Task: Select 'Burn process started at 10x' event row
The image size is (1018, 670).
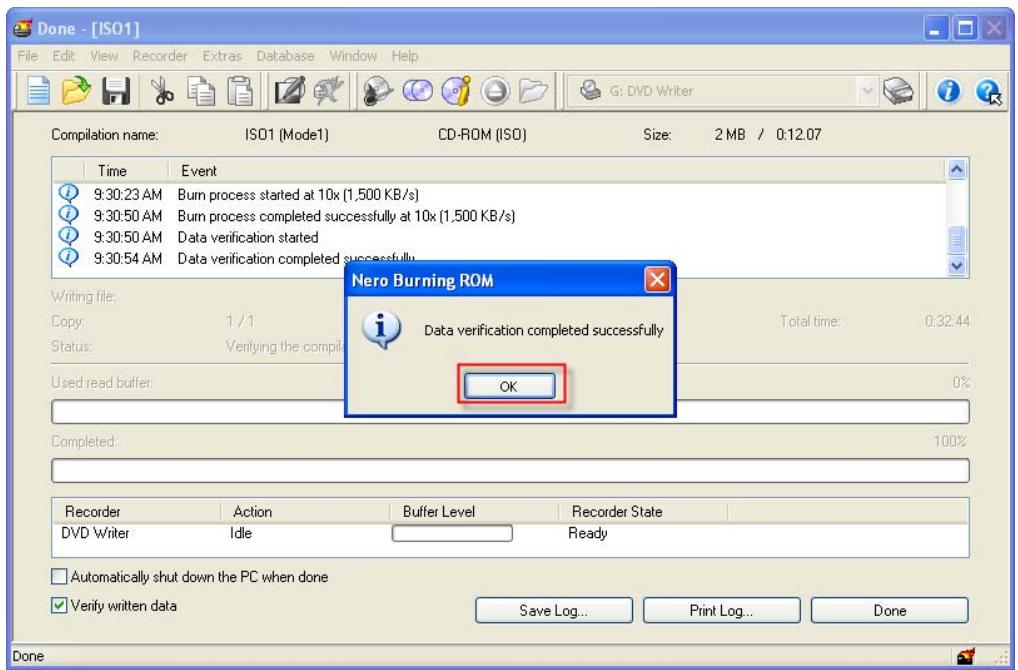Action: click(x=500, y=194)
